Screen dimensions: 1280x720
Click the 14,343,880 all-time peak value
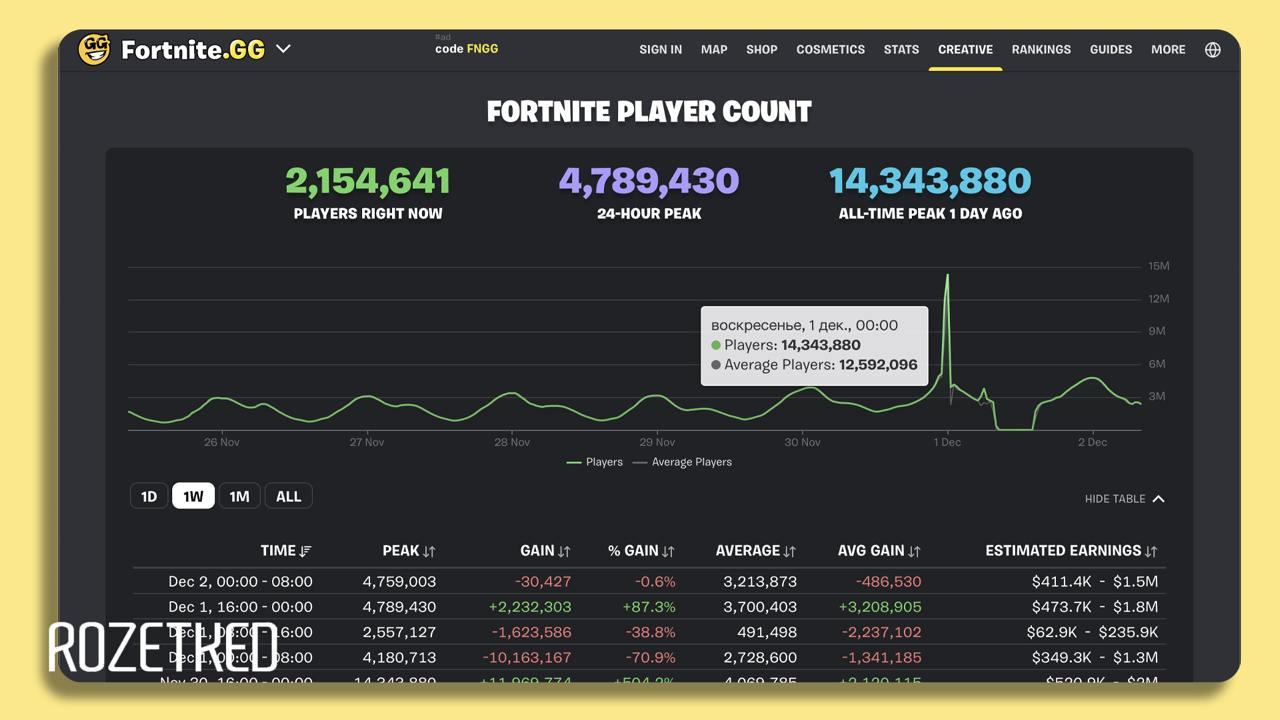(930, 181)
